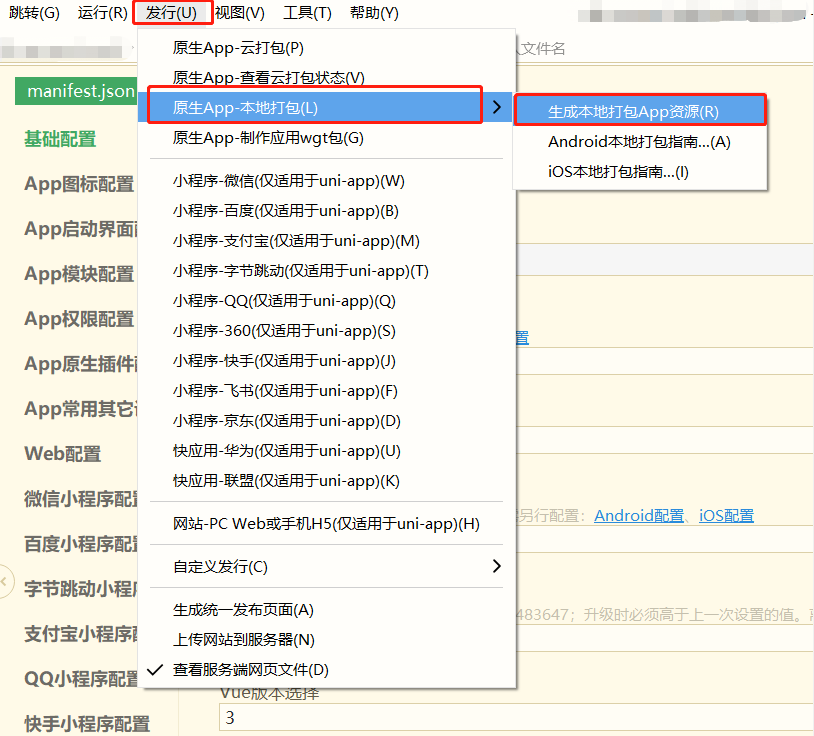Open the 工具(T) menu
Viewport: 814px width, 736px height.
click(307, 13)
